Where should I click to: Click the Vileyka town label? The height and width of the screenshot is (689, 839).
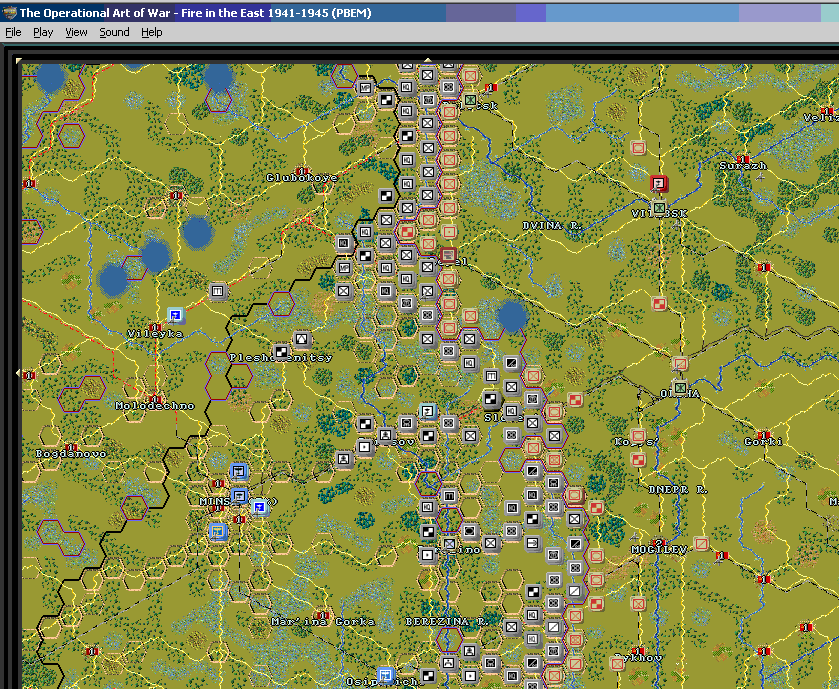155,334
